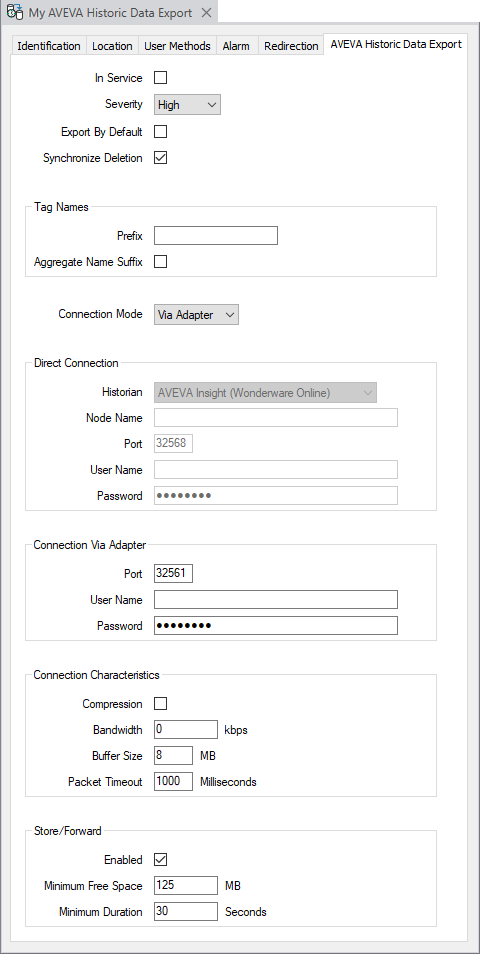Enable the In Service checkbox

click(x=161, y=78)
